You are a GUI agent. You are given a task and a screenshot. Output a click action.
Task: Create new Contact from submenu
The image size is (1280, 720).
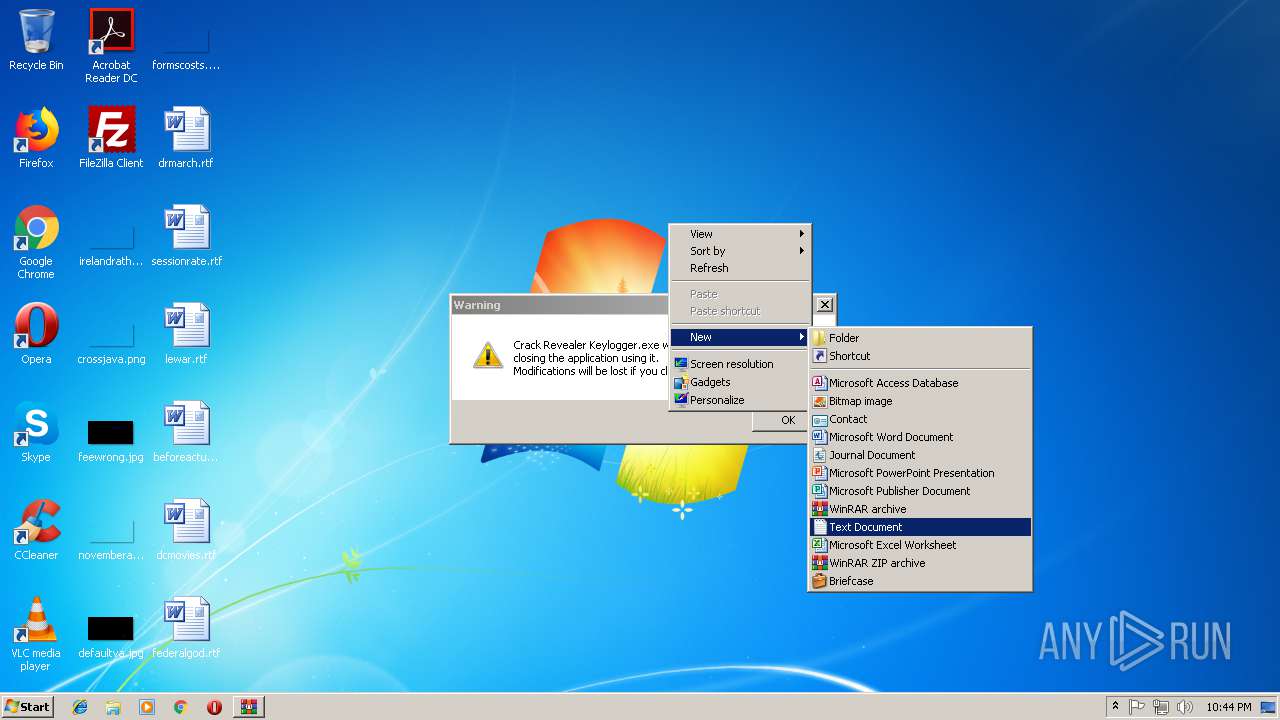click(920, 419)
